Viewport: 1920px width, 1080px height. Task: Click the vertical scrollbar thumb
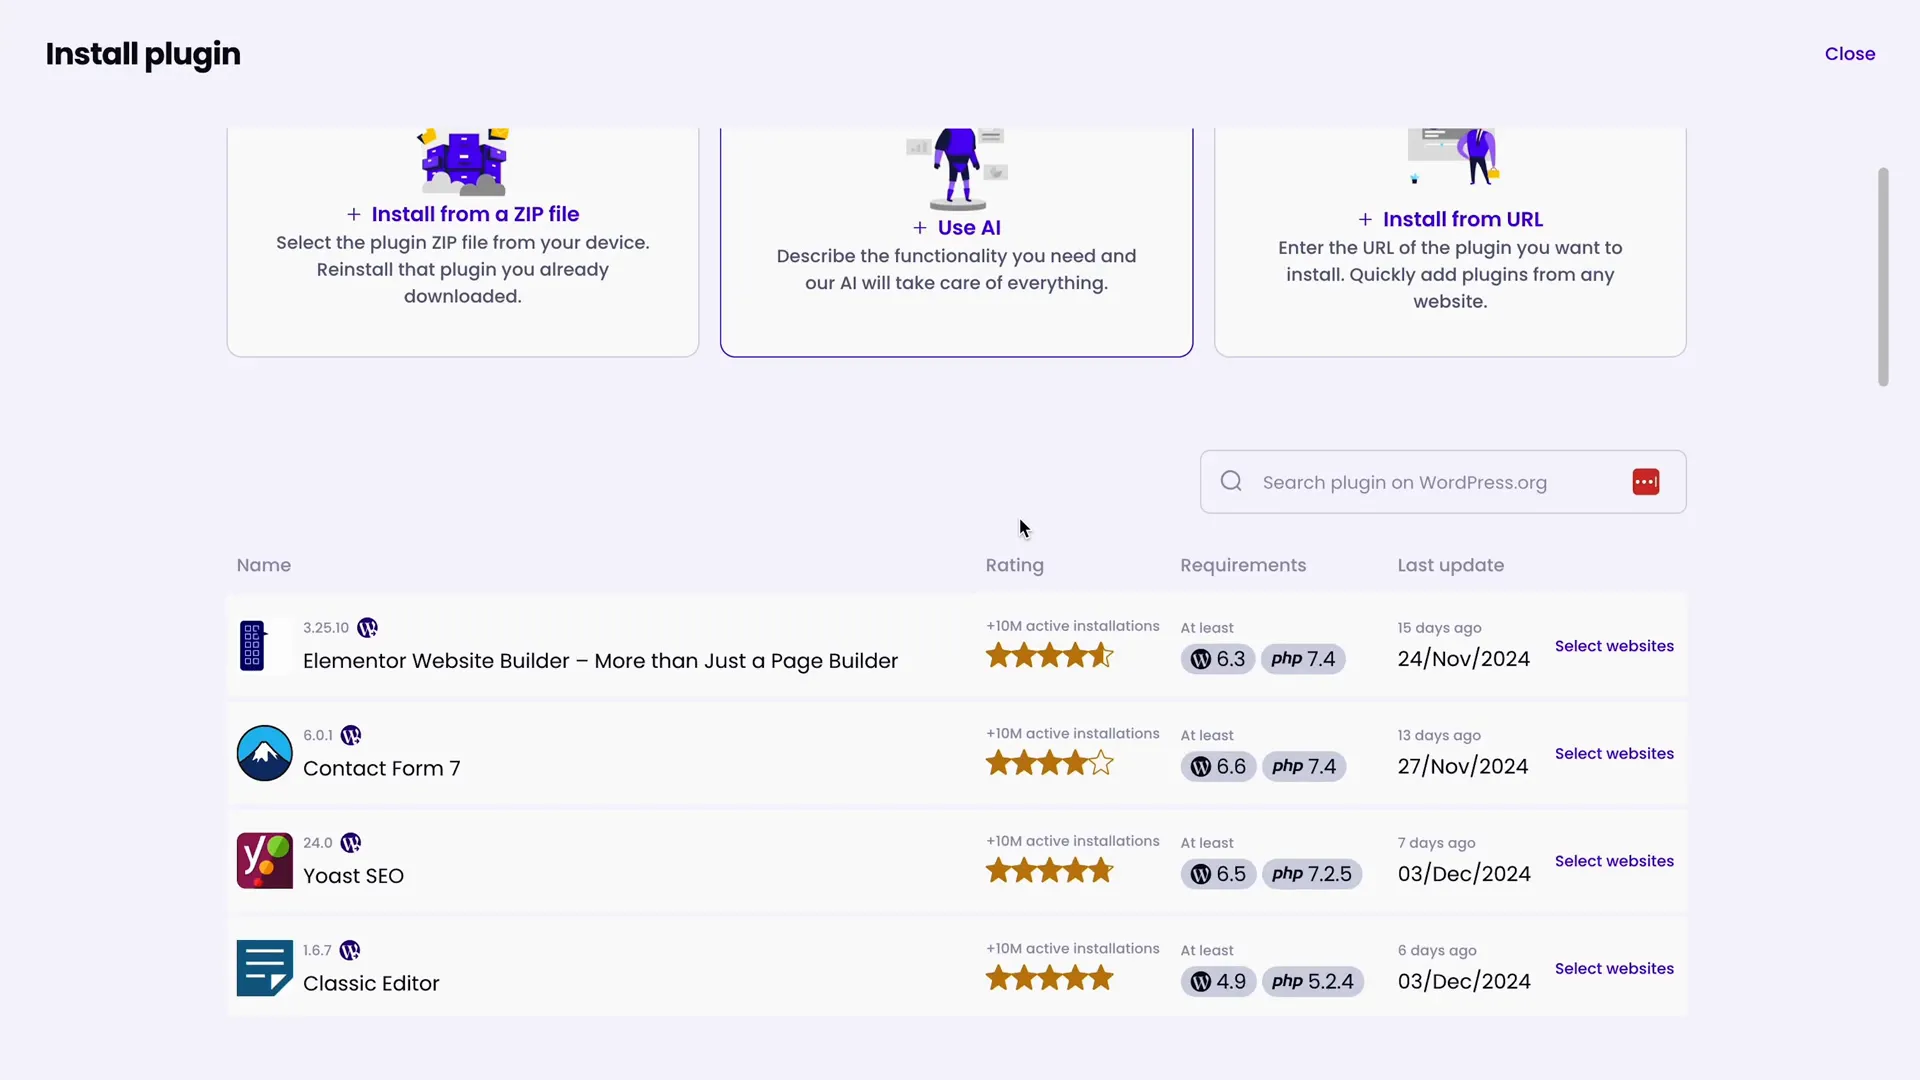pos(1883,277)
